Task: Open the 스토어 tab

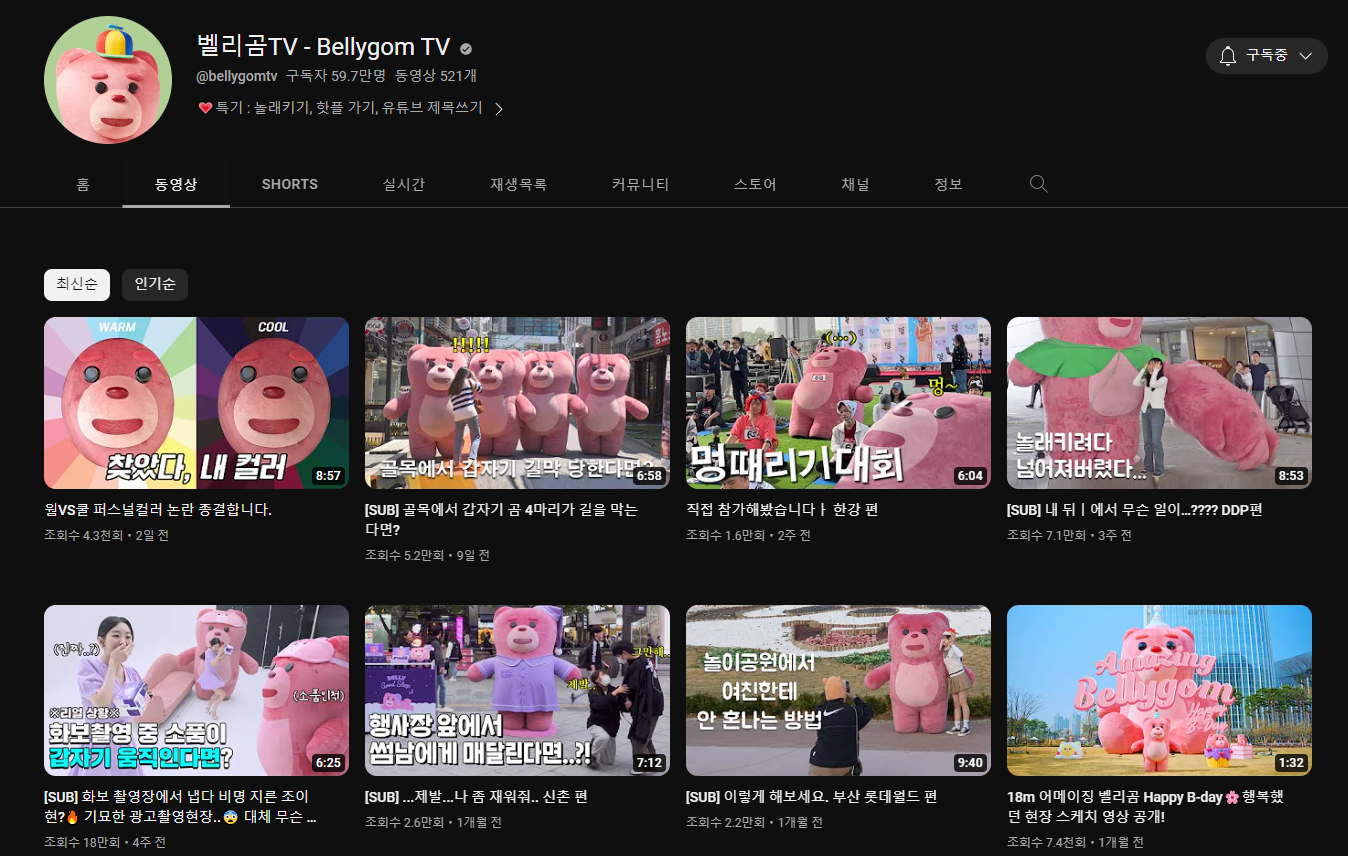Action: (755, 184)
